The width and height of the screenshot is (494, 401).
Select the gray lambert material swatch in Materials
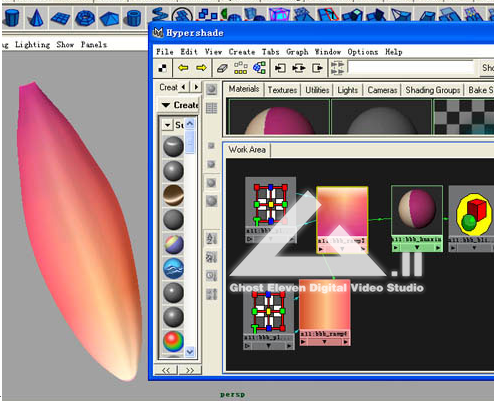[381, 117]
